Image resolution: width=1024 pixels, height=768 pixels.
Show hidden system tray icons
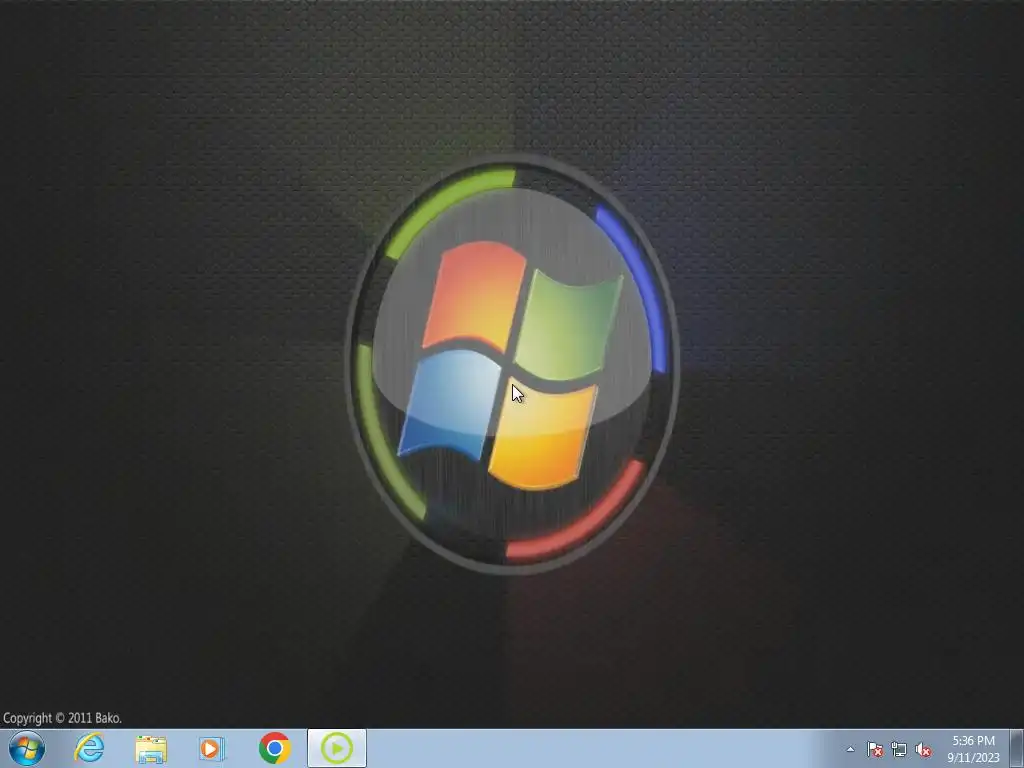[x=850, y=749]
